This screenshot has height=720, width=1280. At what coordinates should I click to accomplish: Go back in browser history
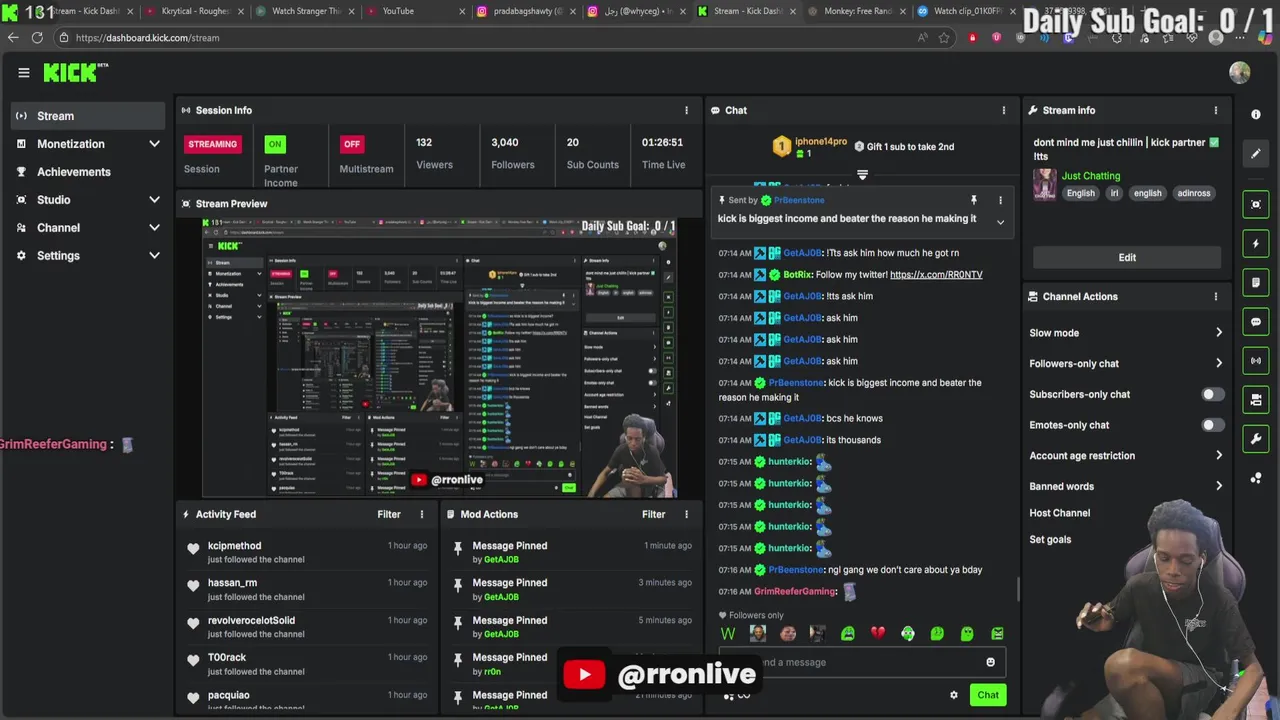click(x=13, y=37)
